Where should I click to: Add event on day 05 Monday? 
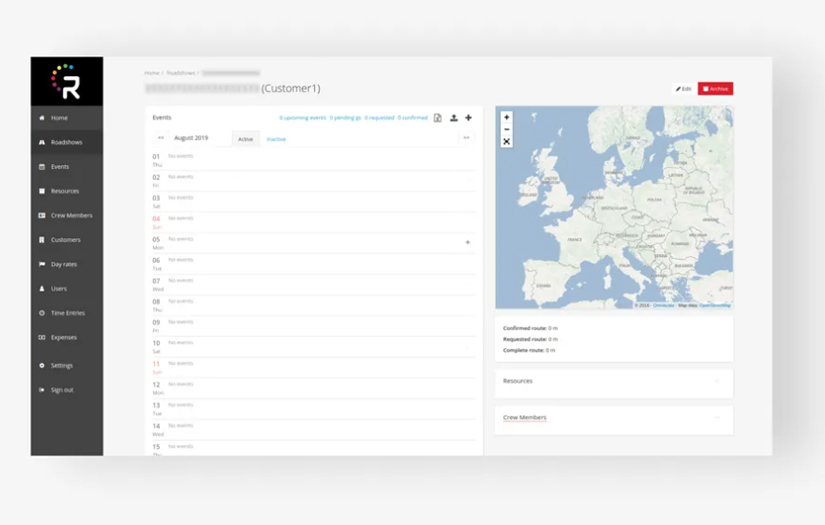click(x=467, y=242)
